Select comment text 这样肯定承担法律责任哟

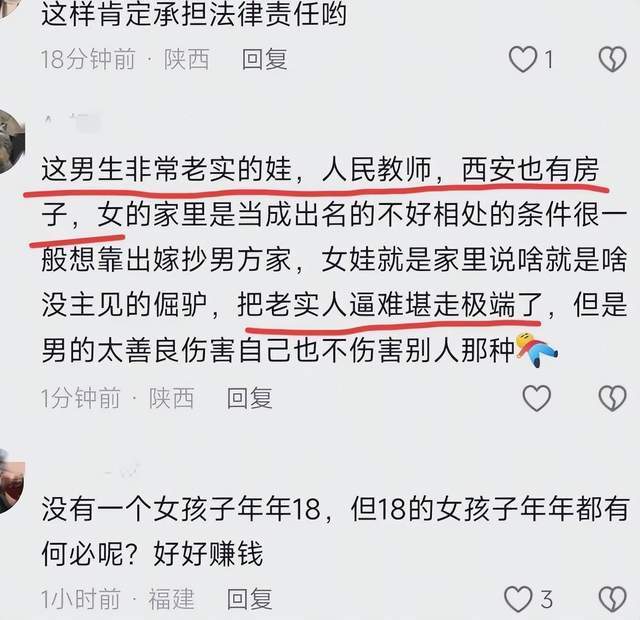click(194, 16)
